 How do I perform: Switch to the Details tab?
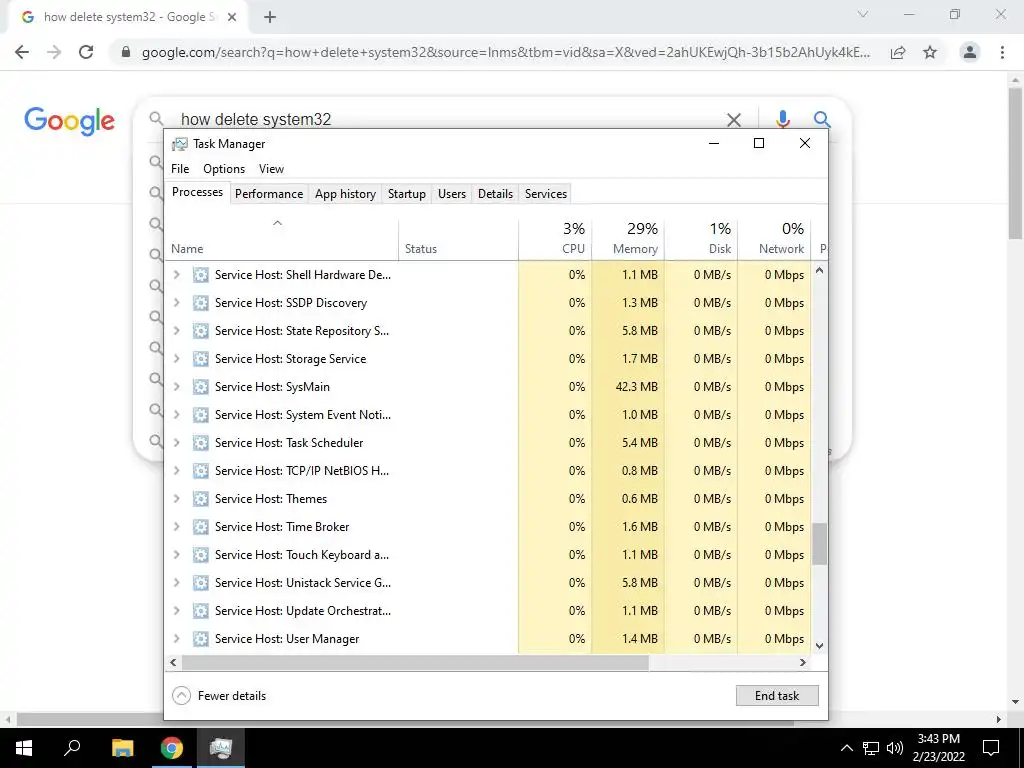[495, 194]
